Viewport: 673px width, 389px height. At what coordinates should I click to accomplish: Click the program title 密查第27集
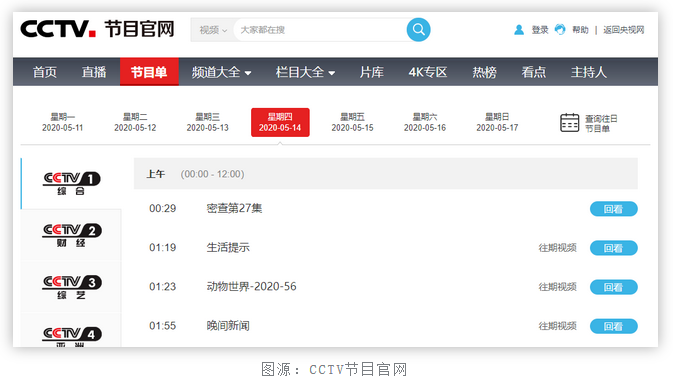click(x=234, y=208)
